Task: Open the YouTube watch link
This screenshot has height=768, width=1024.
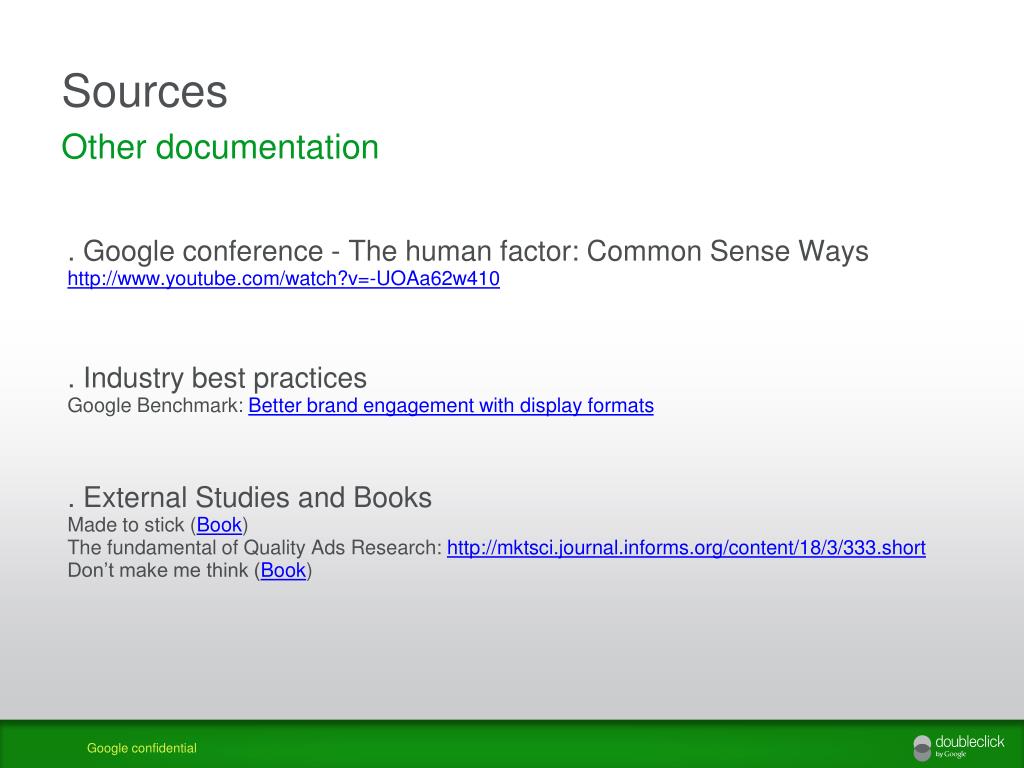Action: (x=283, y=279)
